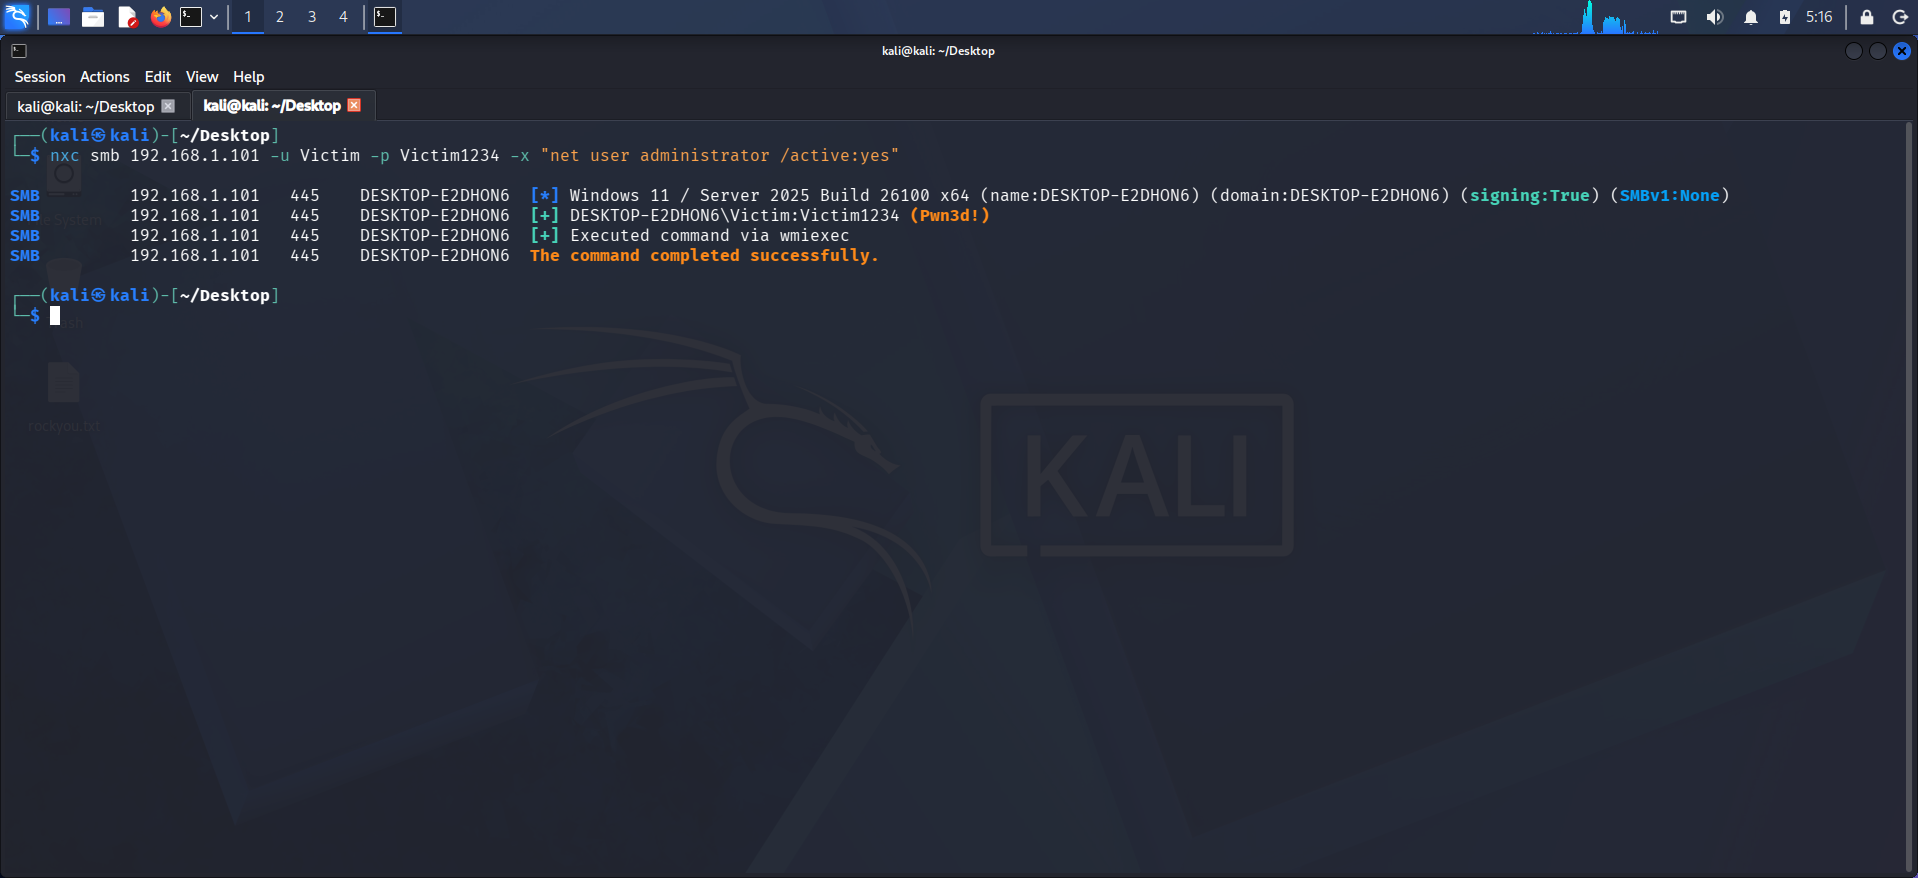Click "DESKTOP-E2DHON6\Victim:Victim1234" credentials text
The width and height of the screenshot is (1918, 878).
coord(735,216)
